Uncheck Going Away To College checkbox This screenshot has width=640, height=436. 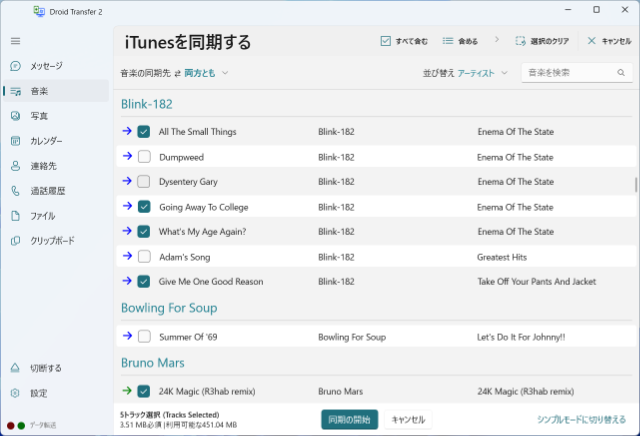pyautogui.click(x=144, y=207)
